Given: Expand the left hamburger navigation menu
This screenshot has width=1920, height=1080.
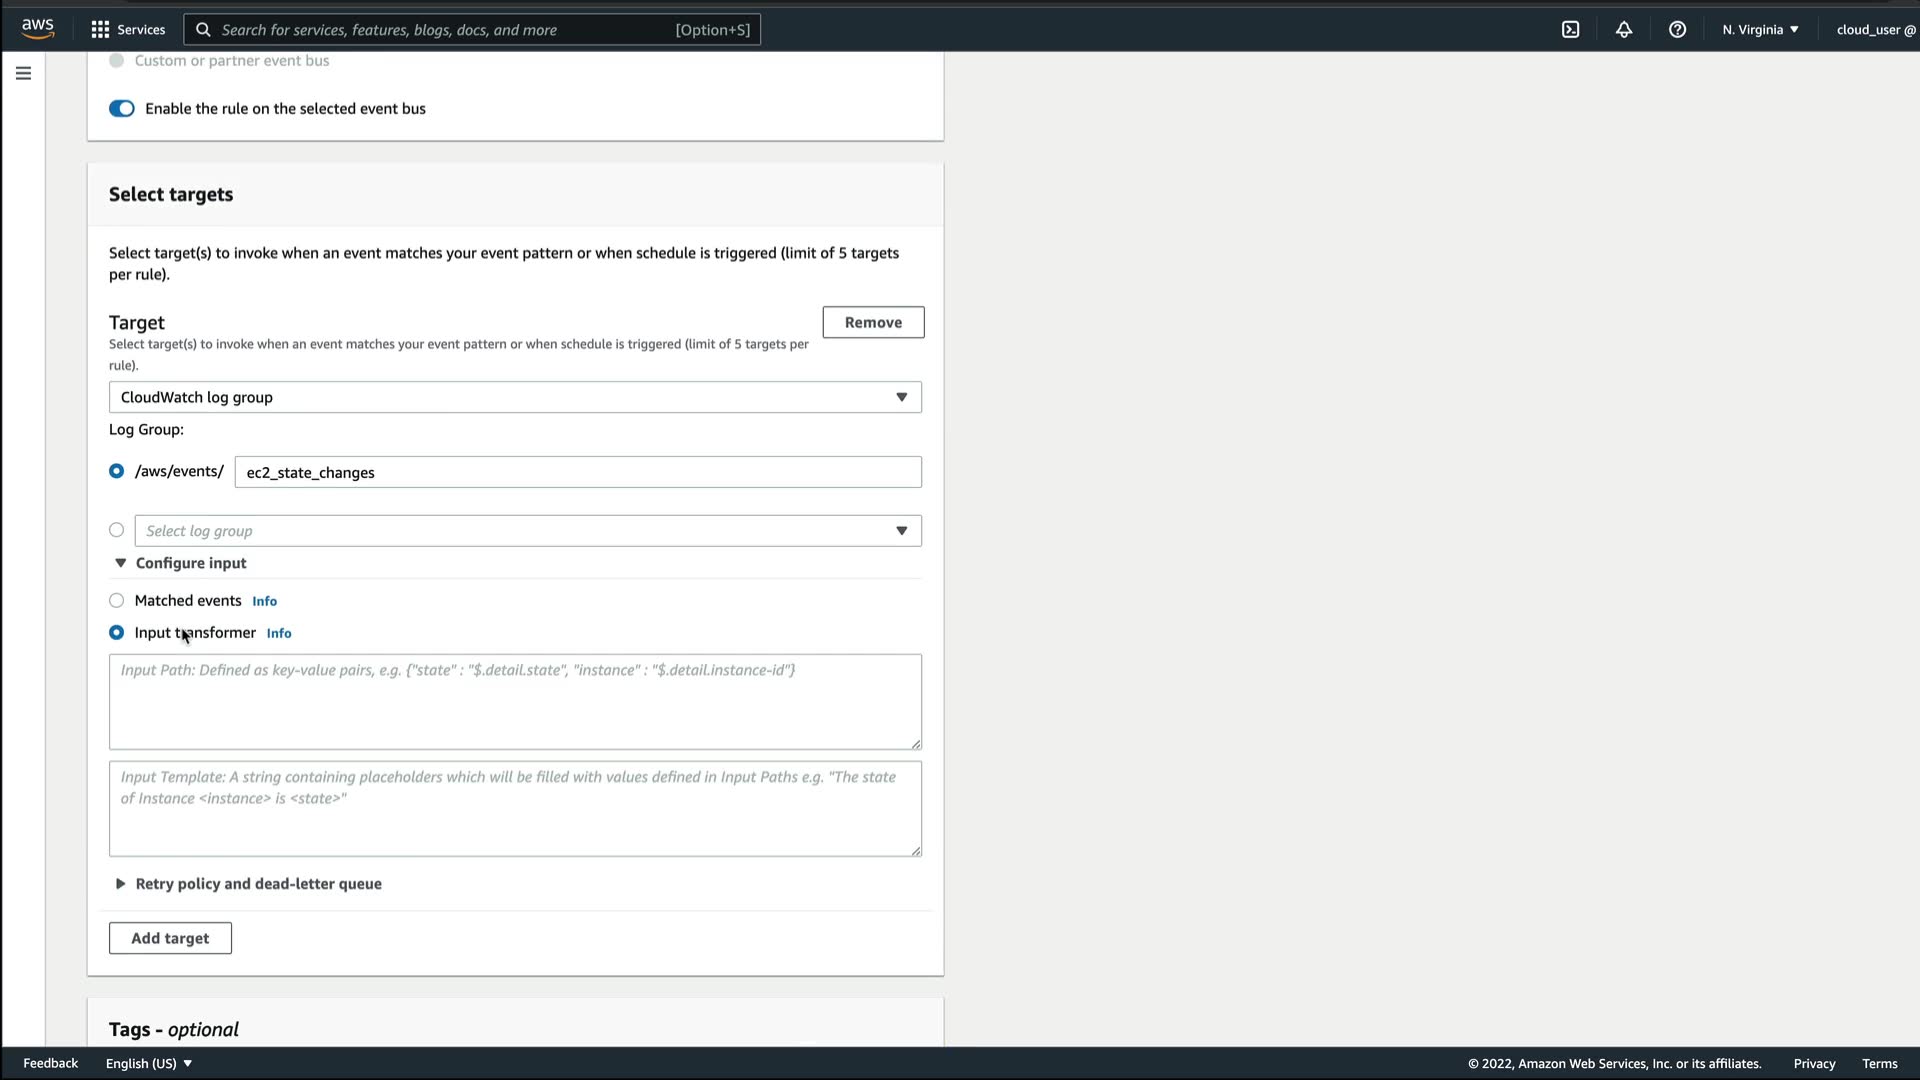Looking at the screenshot, I should point(23,73).
